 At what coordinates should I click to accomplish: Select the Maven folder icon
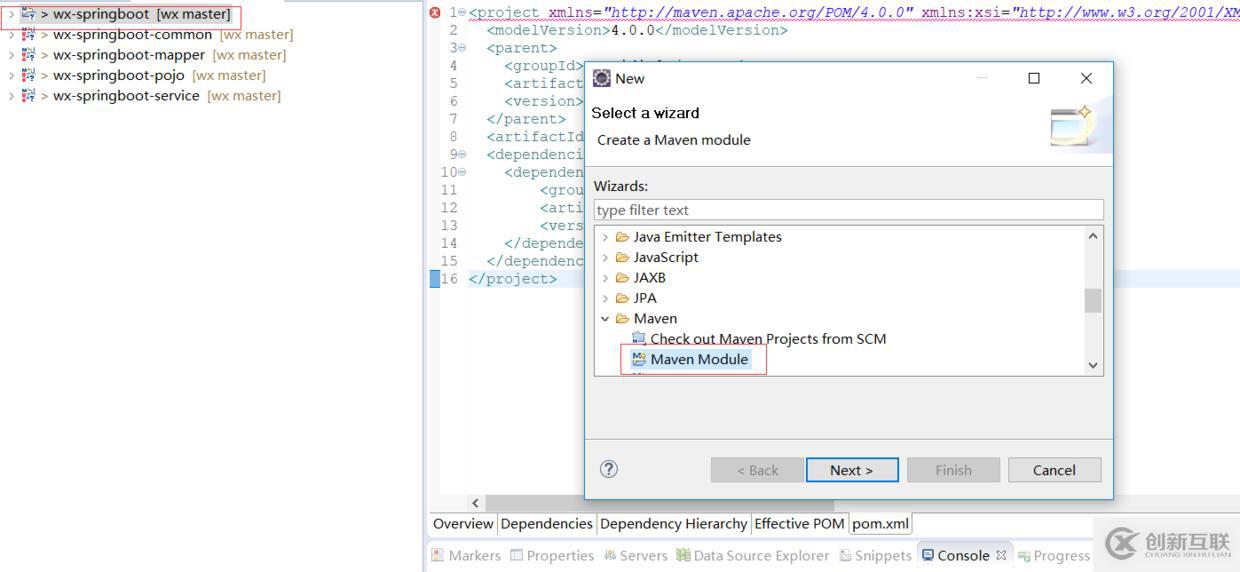(x=622, y=319)
